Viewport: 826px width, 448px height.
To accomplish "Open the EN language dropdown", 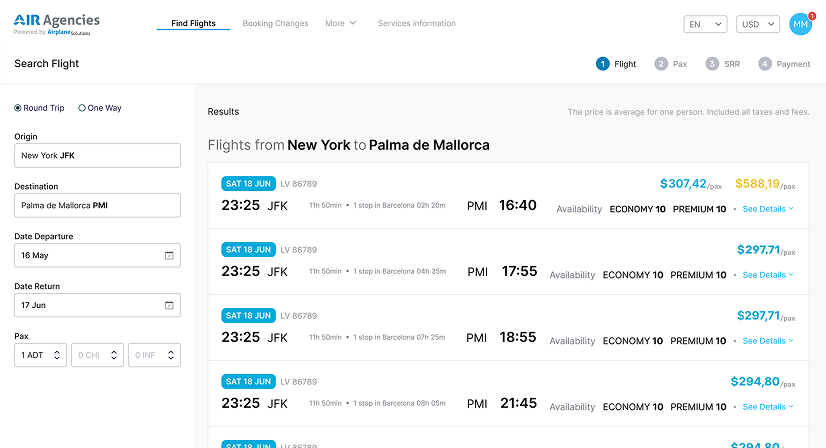I will [x=705, y=24].
